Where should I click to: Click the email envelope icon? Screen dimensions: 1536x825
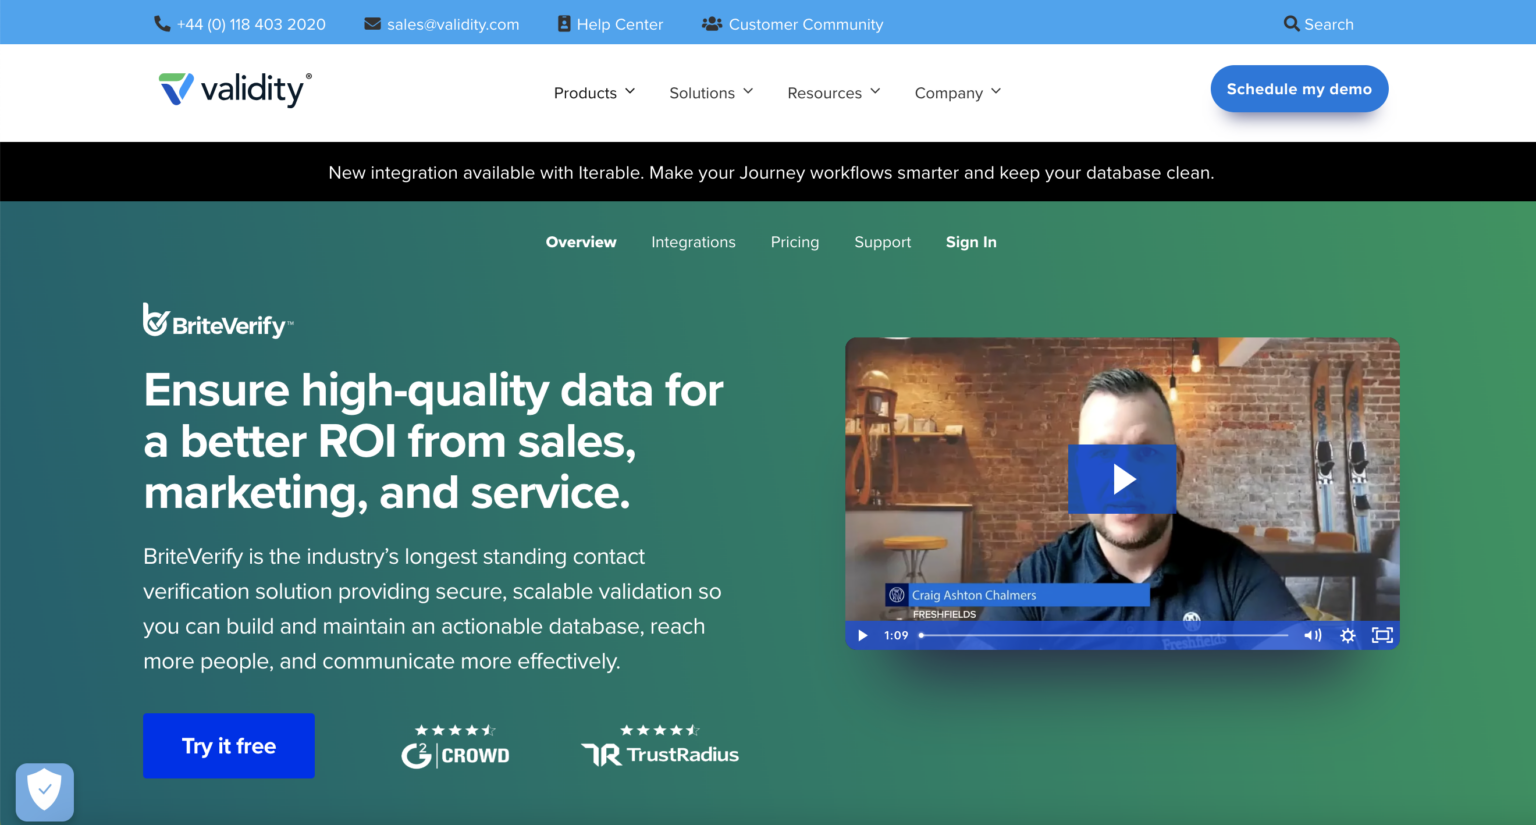[x=372, y=24]
